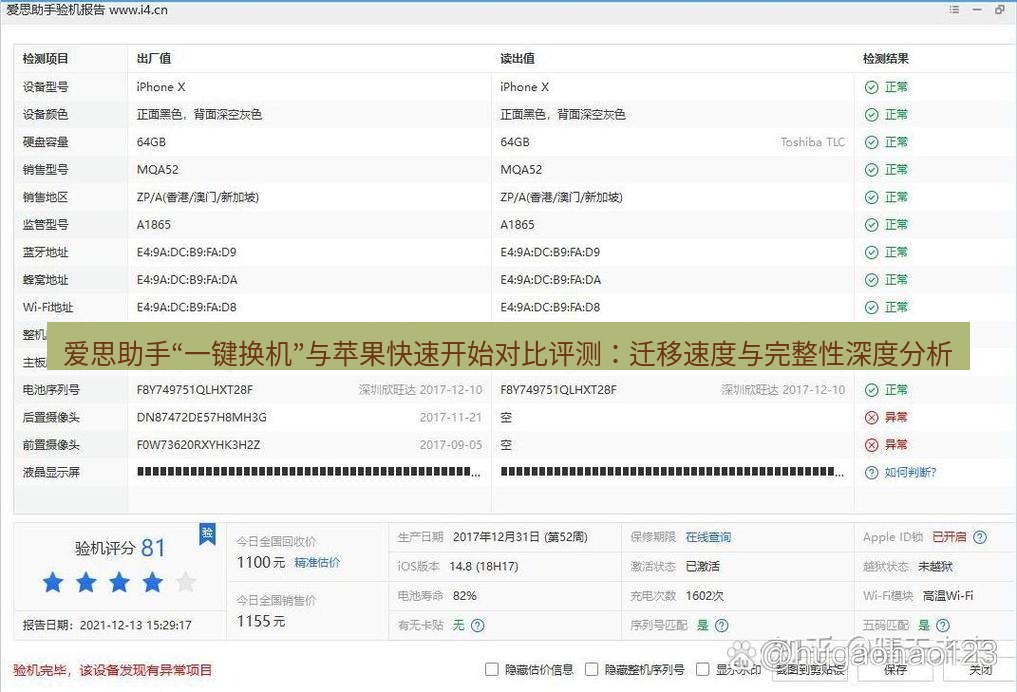Open the list menu icon in the title bar
Screen dimensions: 1017x692
point(954,10)
